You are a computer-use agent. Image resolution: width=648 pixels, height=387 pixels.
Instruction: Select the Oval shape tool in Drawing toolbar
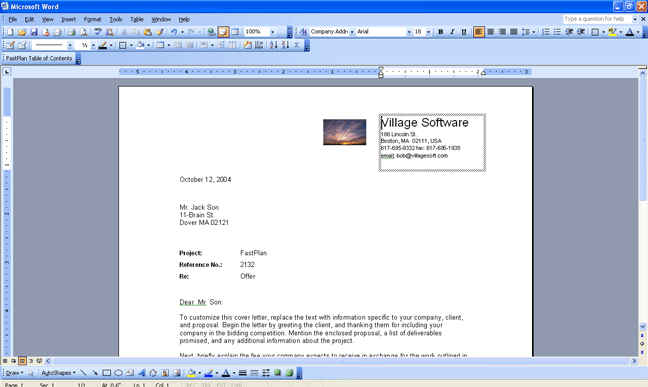click(x=118, y=373)
